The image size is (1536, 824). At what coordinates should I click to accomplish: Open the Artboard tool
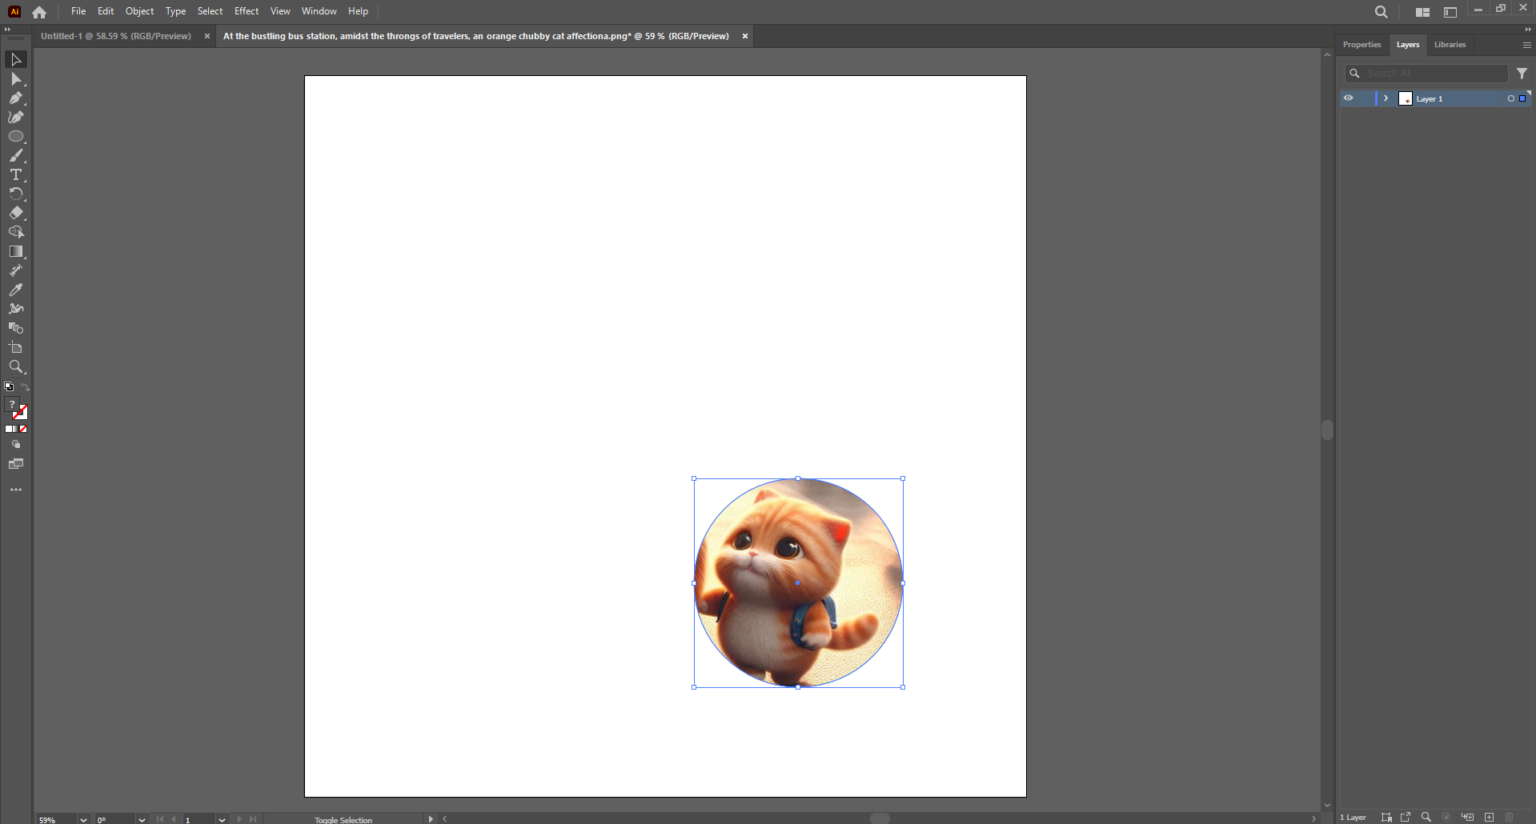click(x=16, y=347)
